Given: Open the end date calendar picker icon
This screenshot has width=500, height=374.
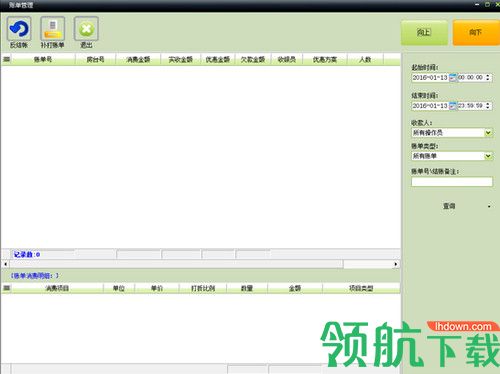Looking at the screenshot, I should click(x=452, y=106).
